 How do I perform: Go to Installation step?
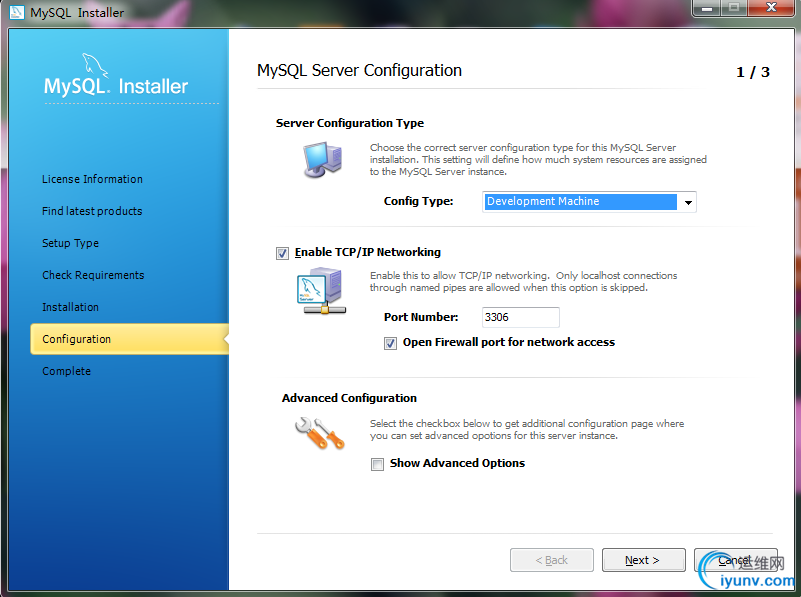pos(70,307)
